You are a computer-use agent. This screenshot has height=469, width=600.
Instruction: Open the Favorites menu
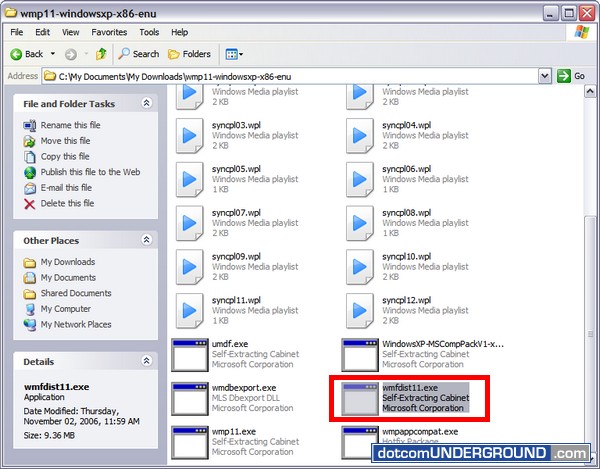pyautogui.click(x=109, y=32)
